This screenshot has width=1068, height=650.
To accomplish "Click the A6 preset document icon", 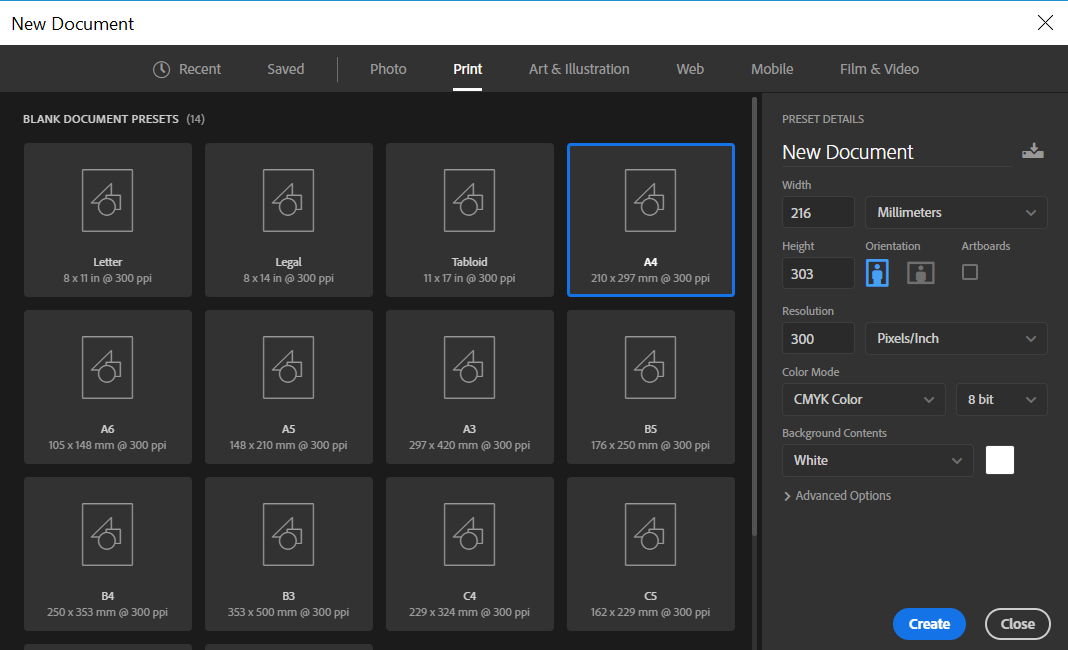I will point(108,367).
